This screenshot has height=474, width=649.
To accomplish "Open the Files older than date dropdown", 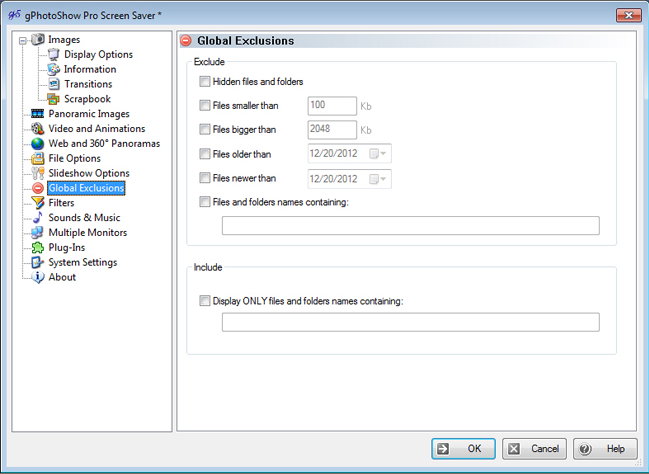I will 379,154.
